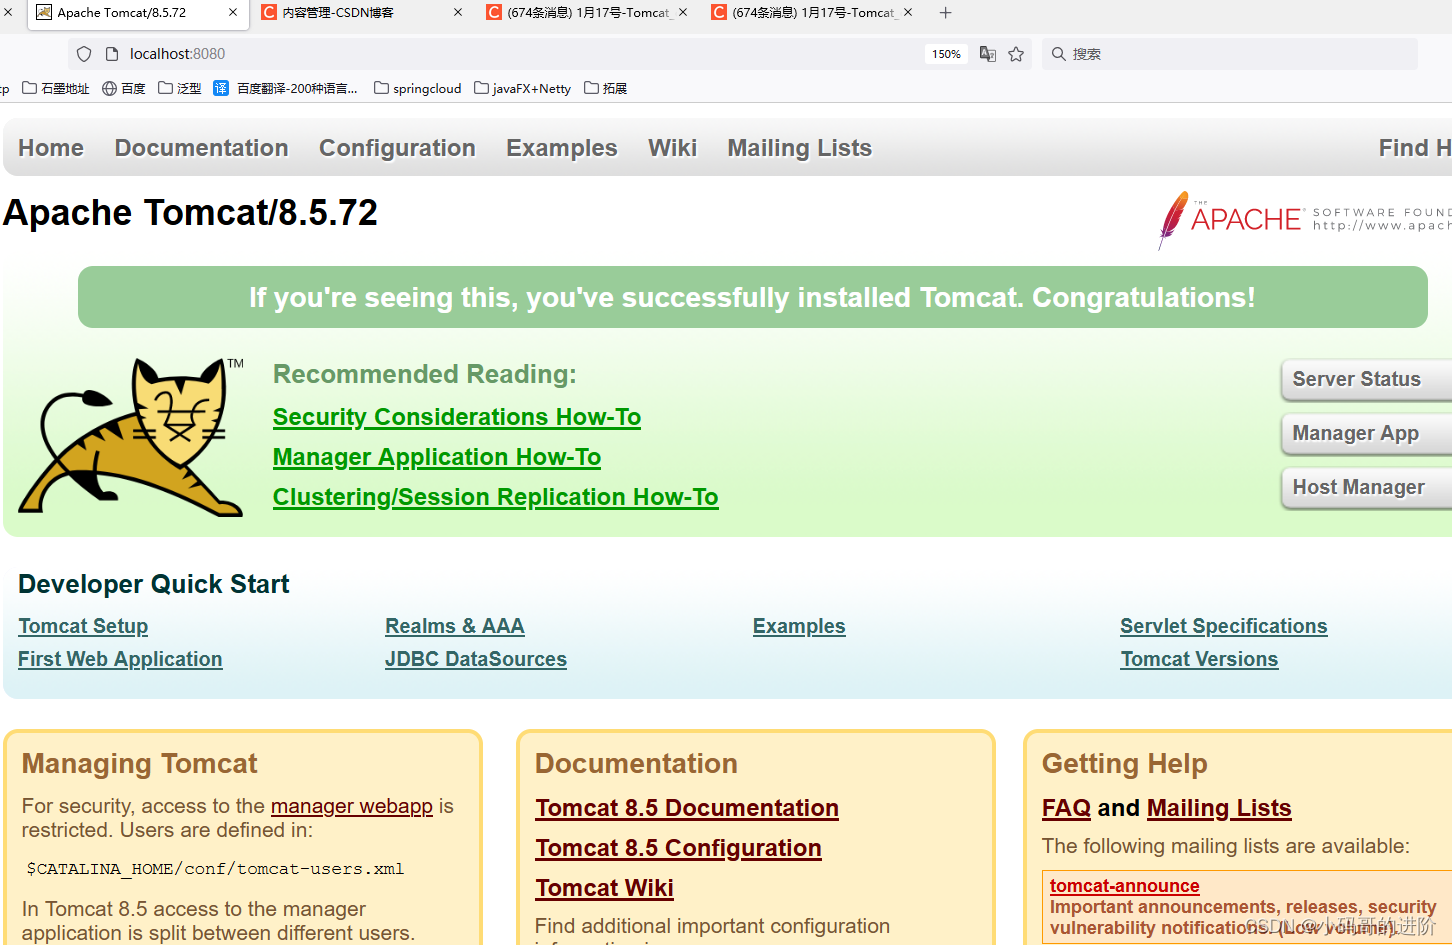Click the Server Status button
1452x945 pixels.
[1356, 379]
